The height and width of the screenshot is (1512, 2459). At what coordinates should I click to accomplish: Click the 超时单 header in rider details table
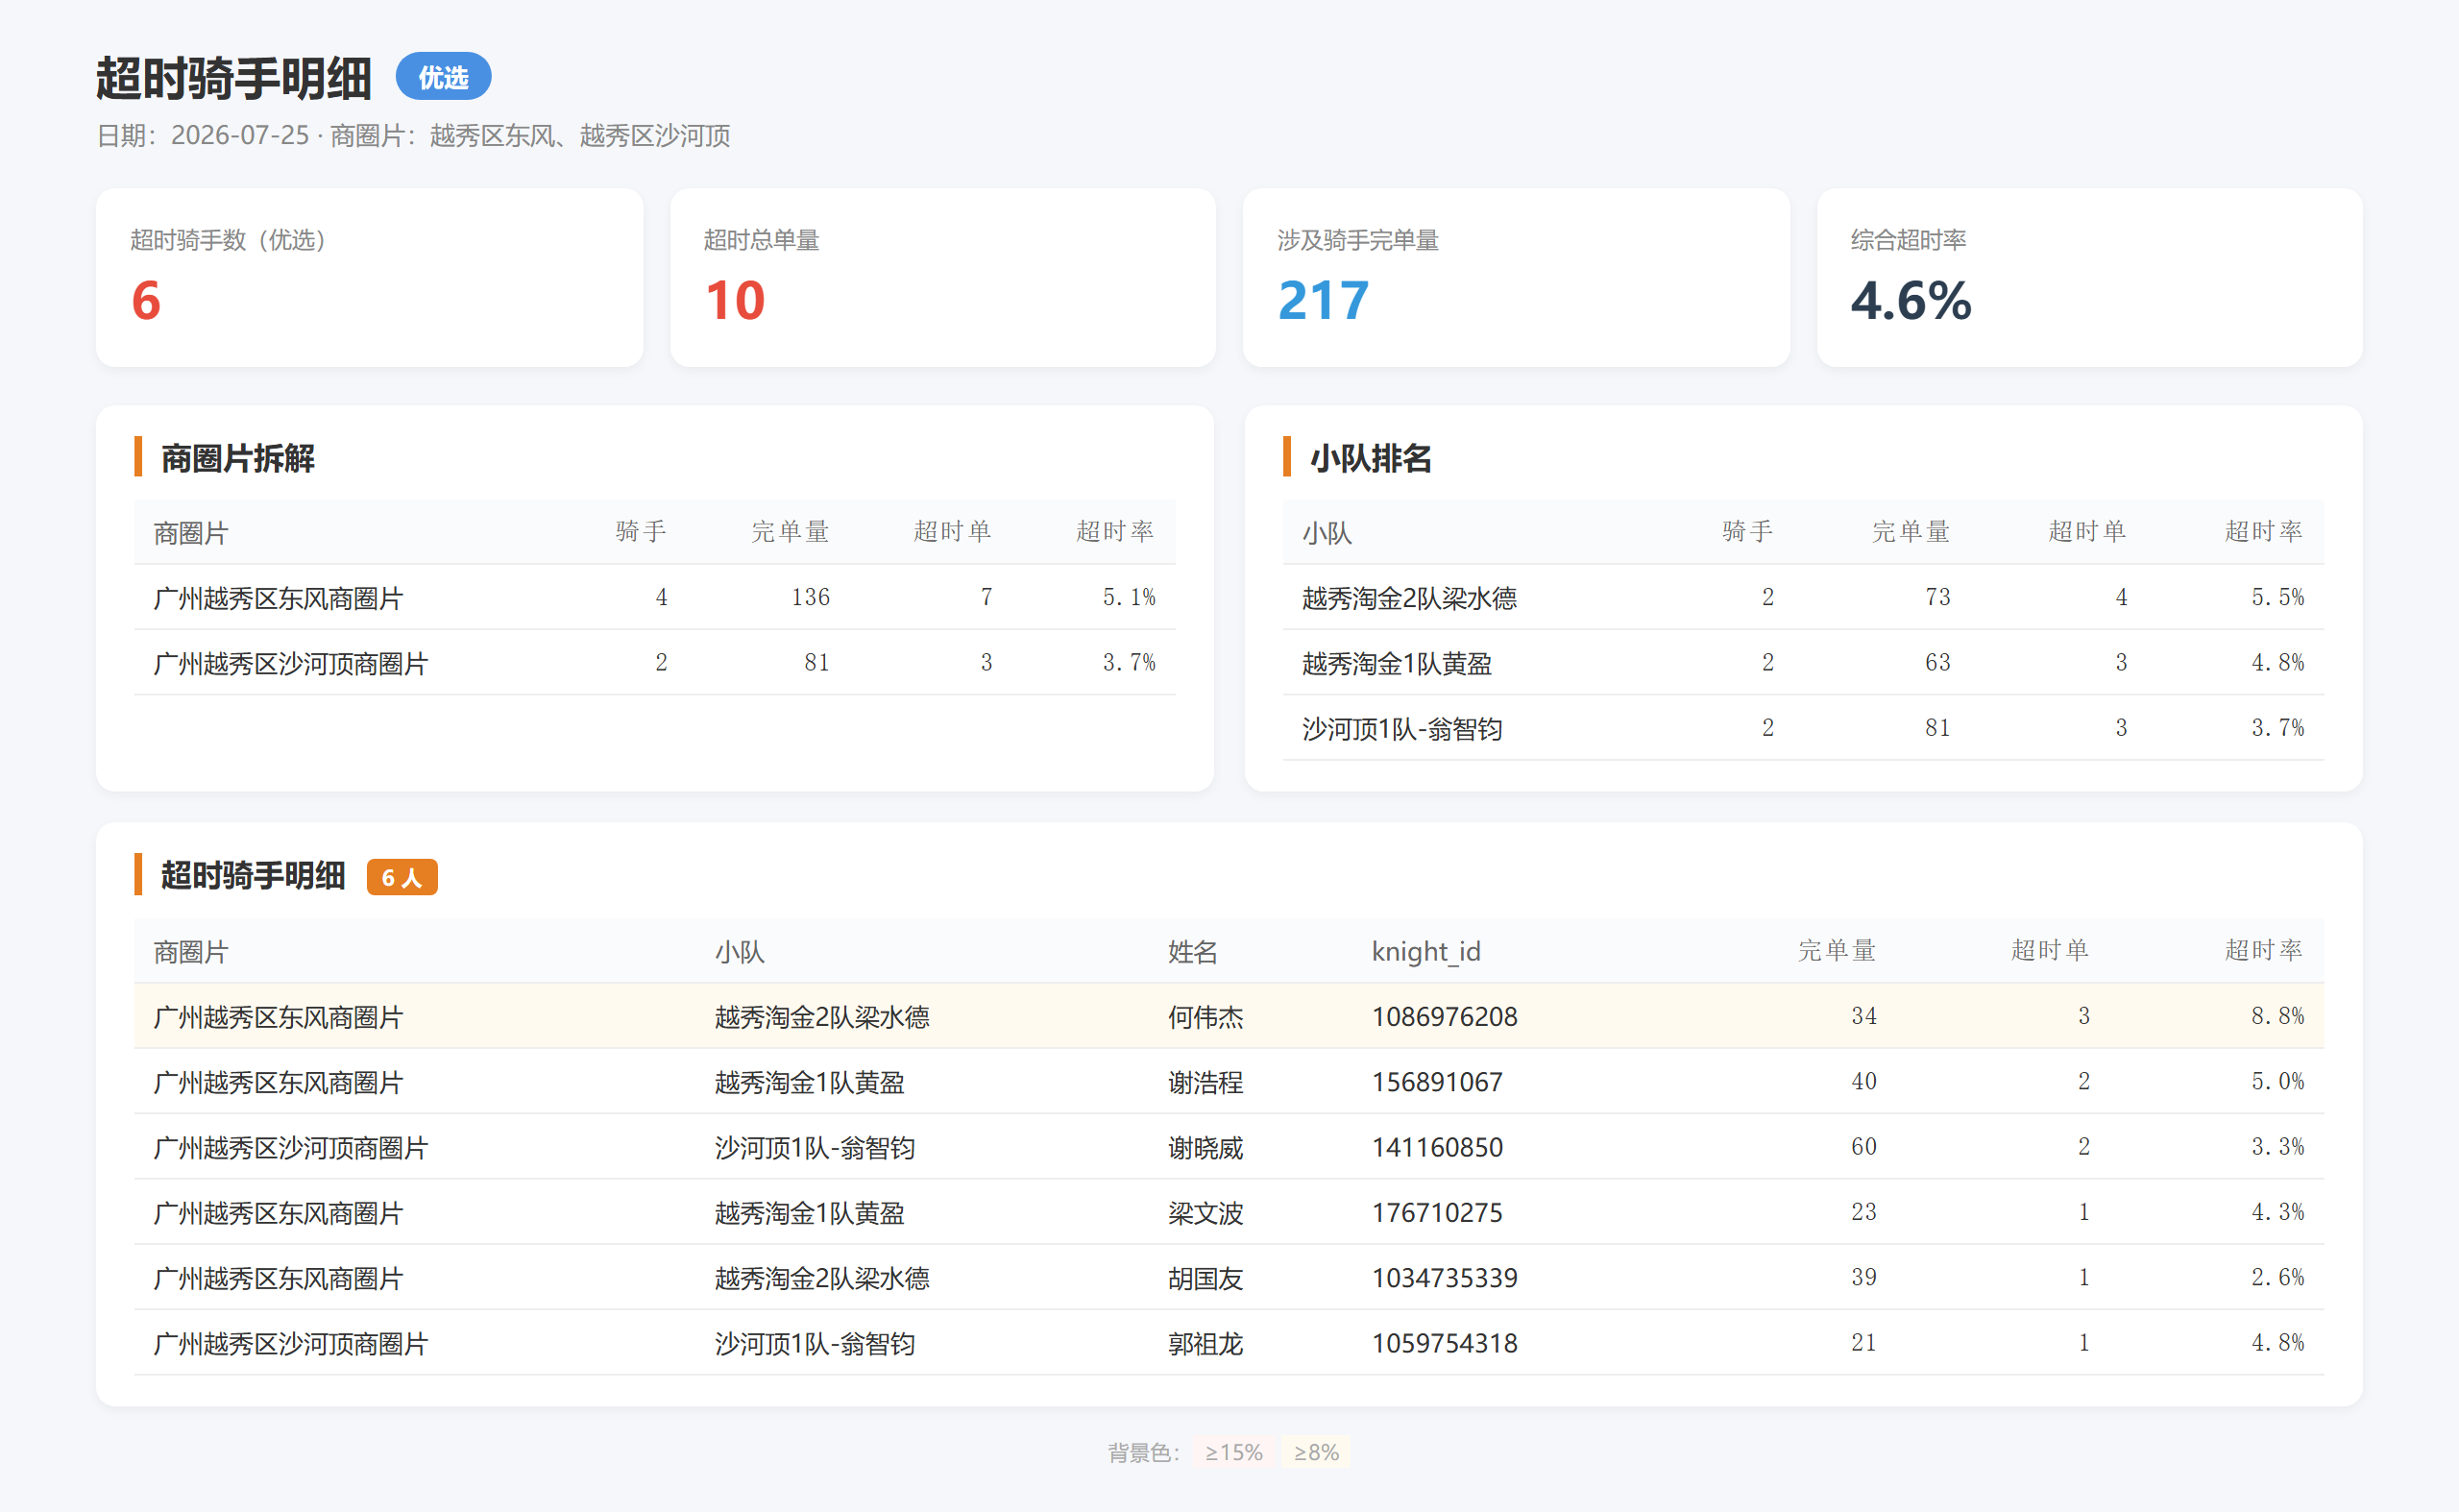coord(2050,950)
